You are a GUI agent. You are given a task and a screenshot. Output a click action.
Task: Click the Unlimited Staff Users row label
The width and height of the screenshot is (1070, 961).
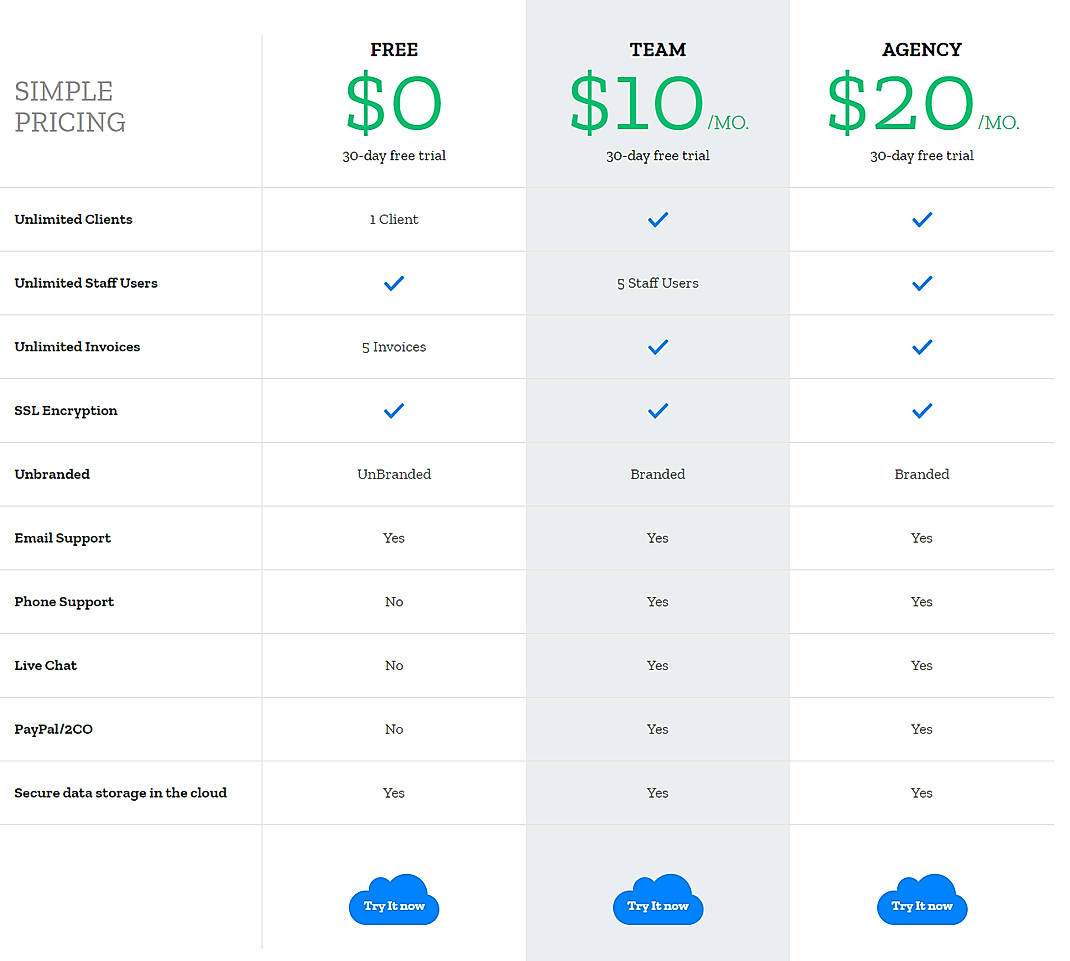coord(86,283)
